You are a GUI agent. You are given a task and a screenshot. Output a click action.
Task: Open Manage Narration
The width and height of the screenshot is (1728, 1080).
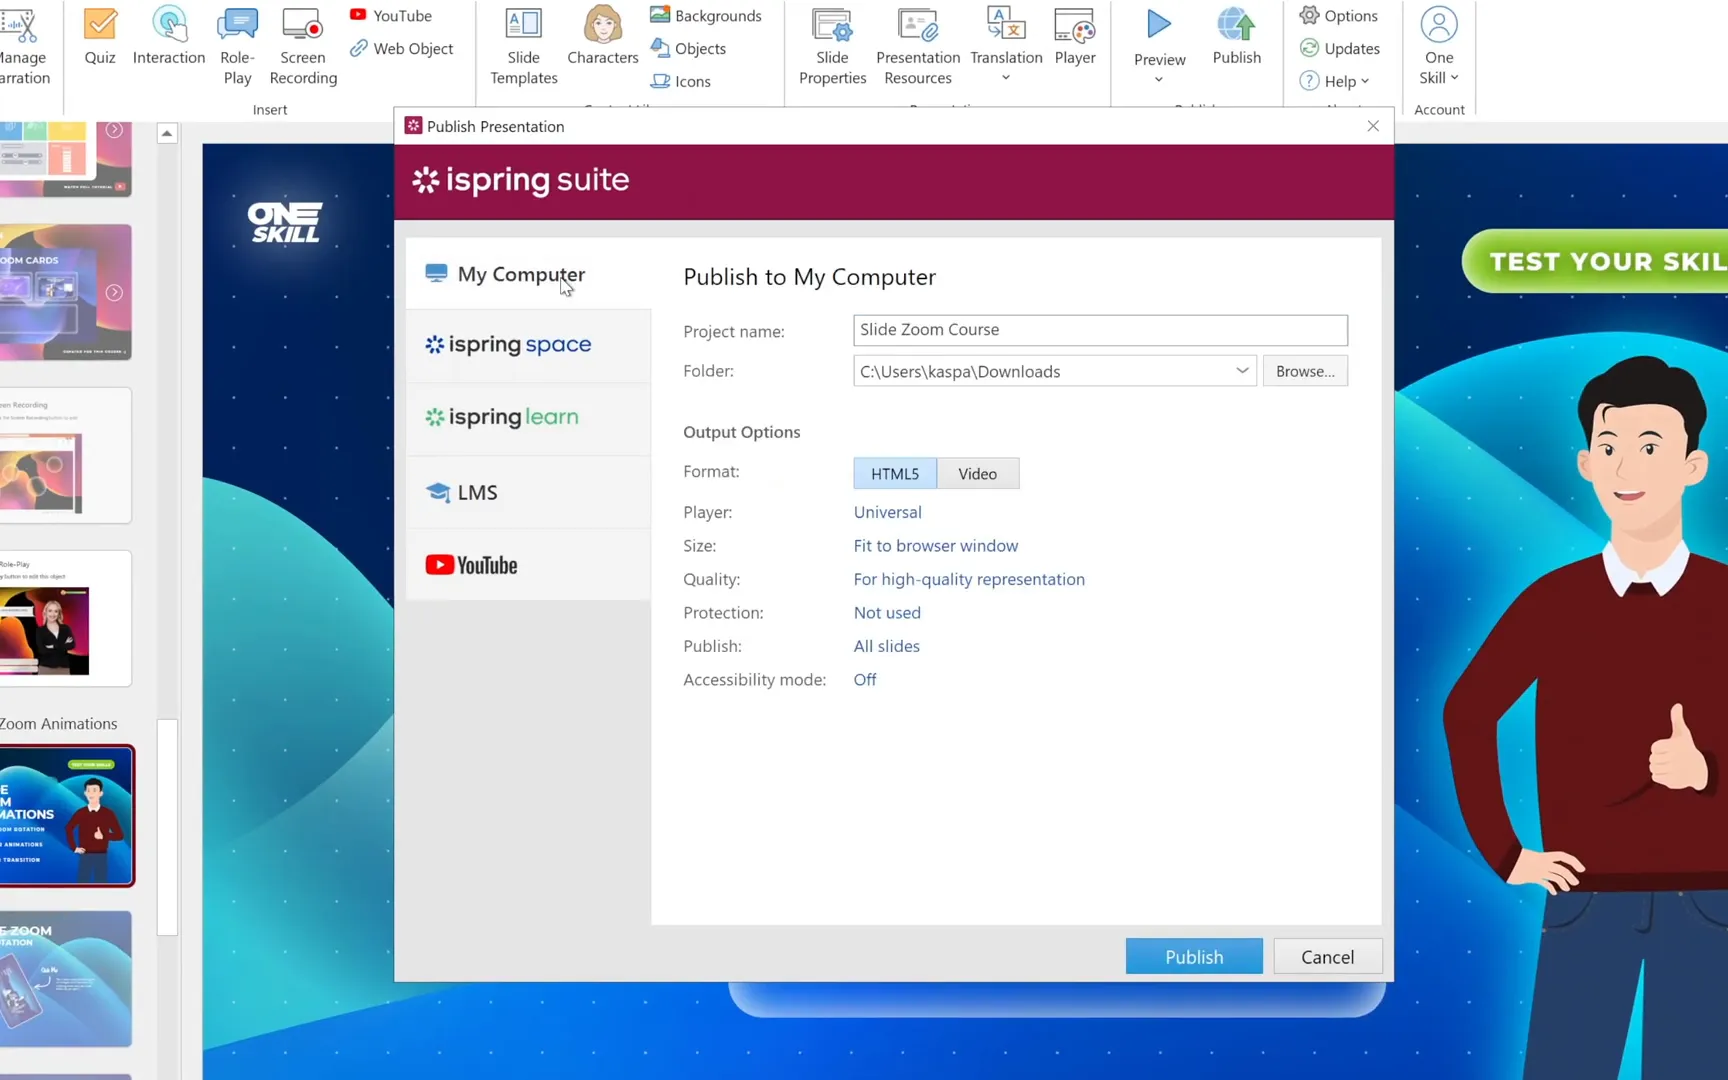click(x=24, y=46)
